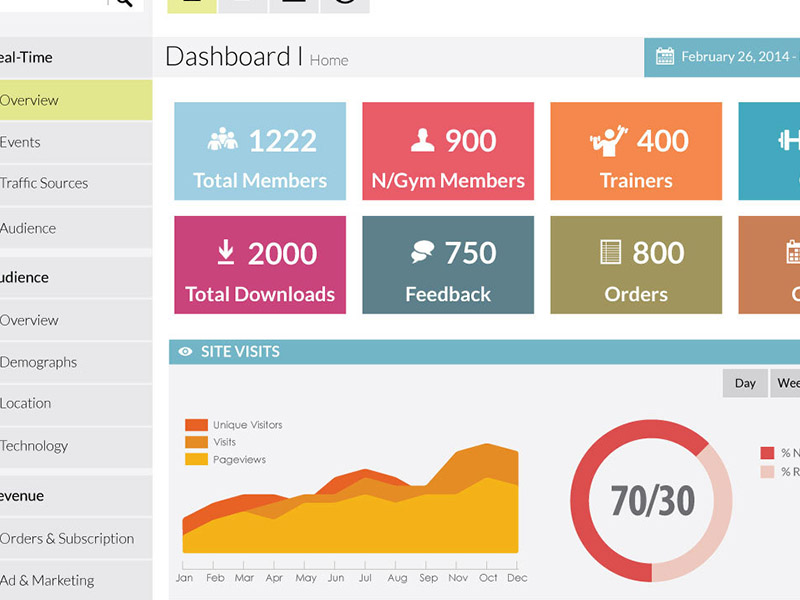Open Orders & Subscription in sidebar
This screenshot has width=800, height=600.
click(x=76, y=538)
